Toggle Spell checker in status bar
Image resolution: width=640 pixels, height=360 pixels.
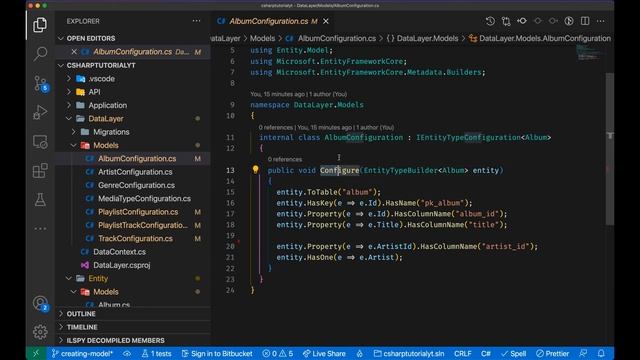click(513, 353)
